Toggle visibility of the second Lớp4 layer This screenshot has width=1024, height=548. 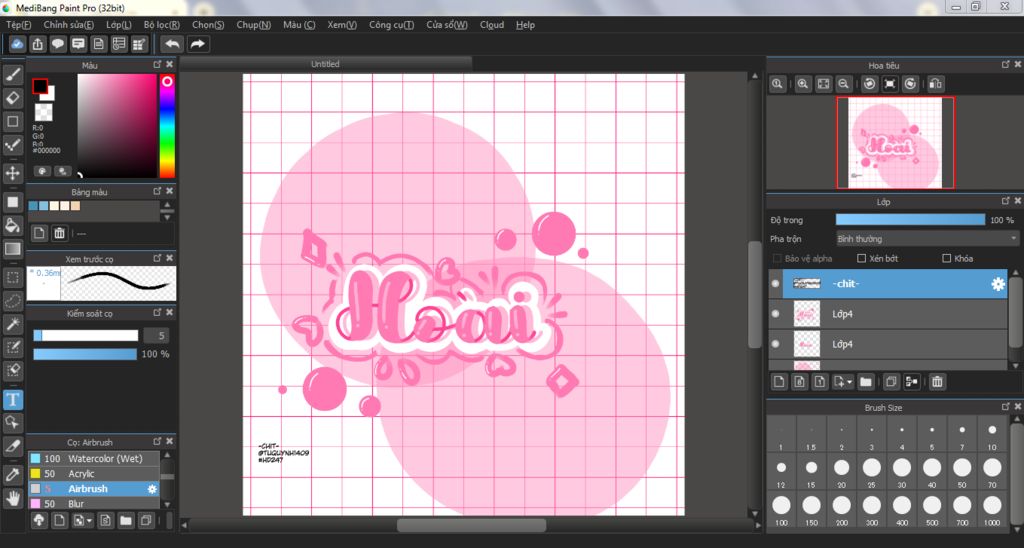coord(775,344)
